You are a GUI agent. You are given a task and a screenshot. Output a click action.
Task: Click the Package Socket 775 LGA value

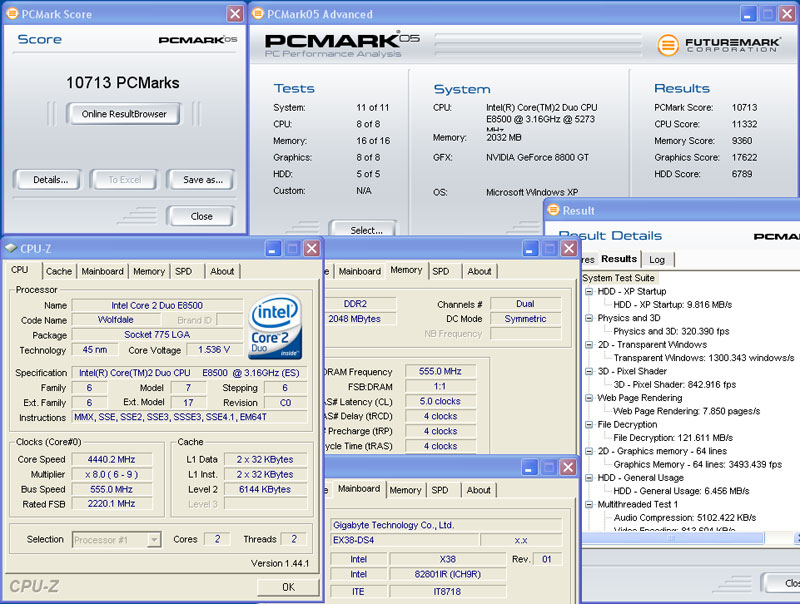pyautogui.click(x=157, y=335)
